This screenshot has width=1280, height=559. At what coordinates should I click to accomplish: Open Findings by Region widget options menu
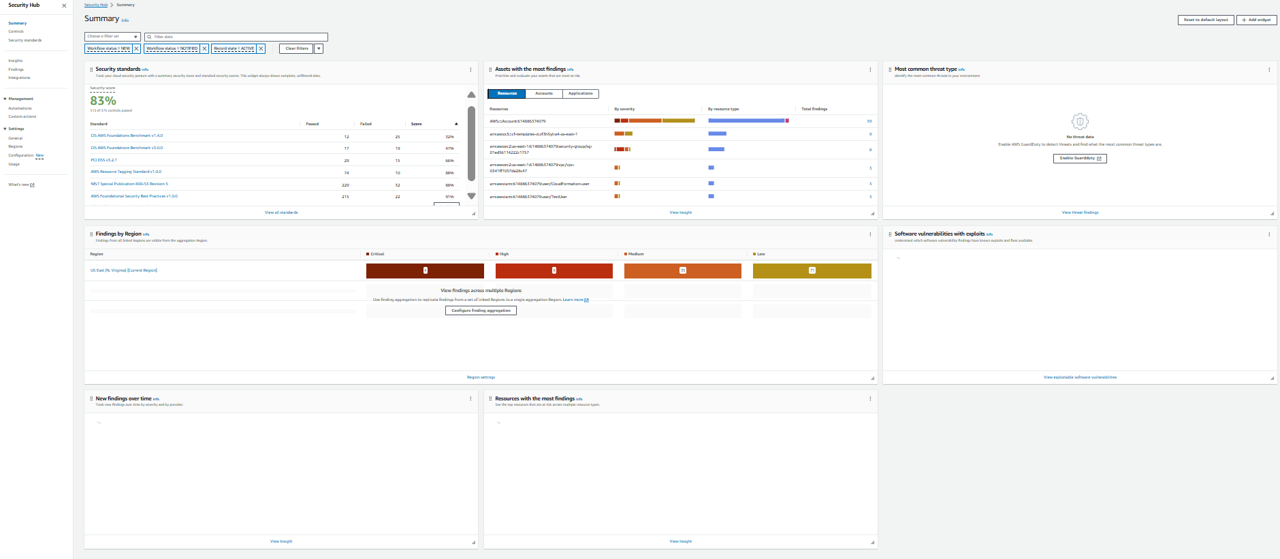[x=870, y=234]
